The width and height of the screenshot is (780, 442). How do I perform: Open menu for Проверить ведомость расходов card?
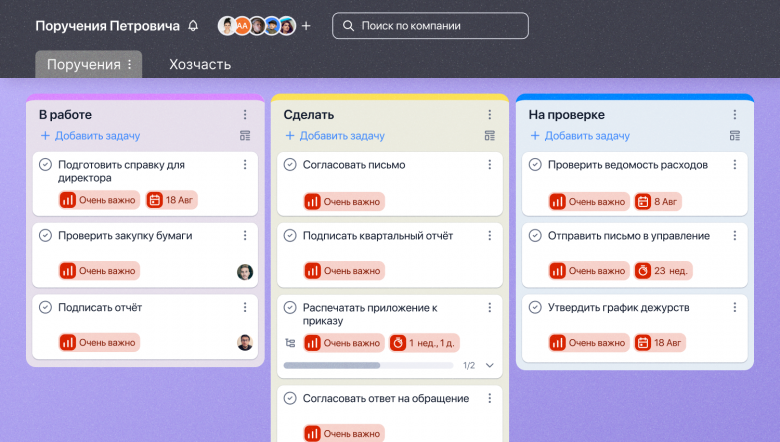734,165
